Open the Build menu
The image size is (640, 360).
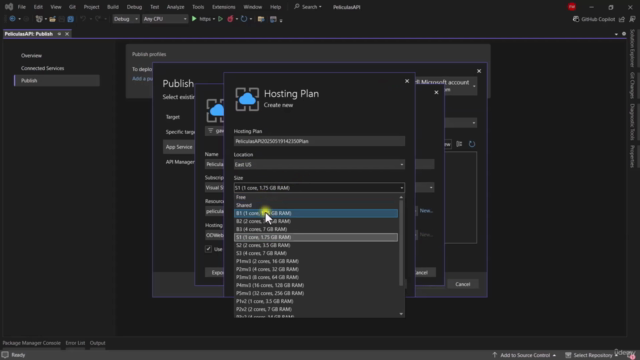coord(113,7)
